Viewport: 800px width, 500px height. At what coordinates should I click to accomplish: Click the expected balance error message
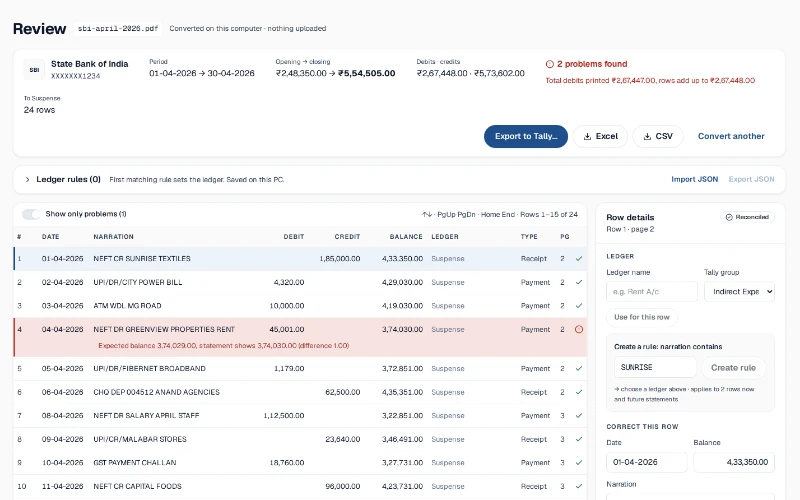point(223,346)
